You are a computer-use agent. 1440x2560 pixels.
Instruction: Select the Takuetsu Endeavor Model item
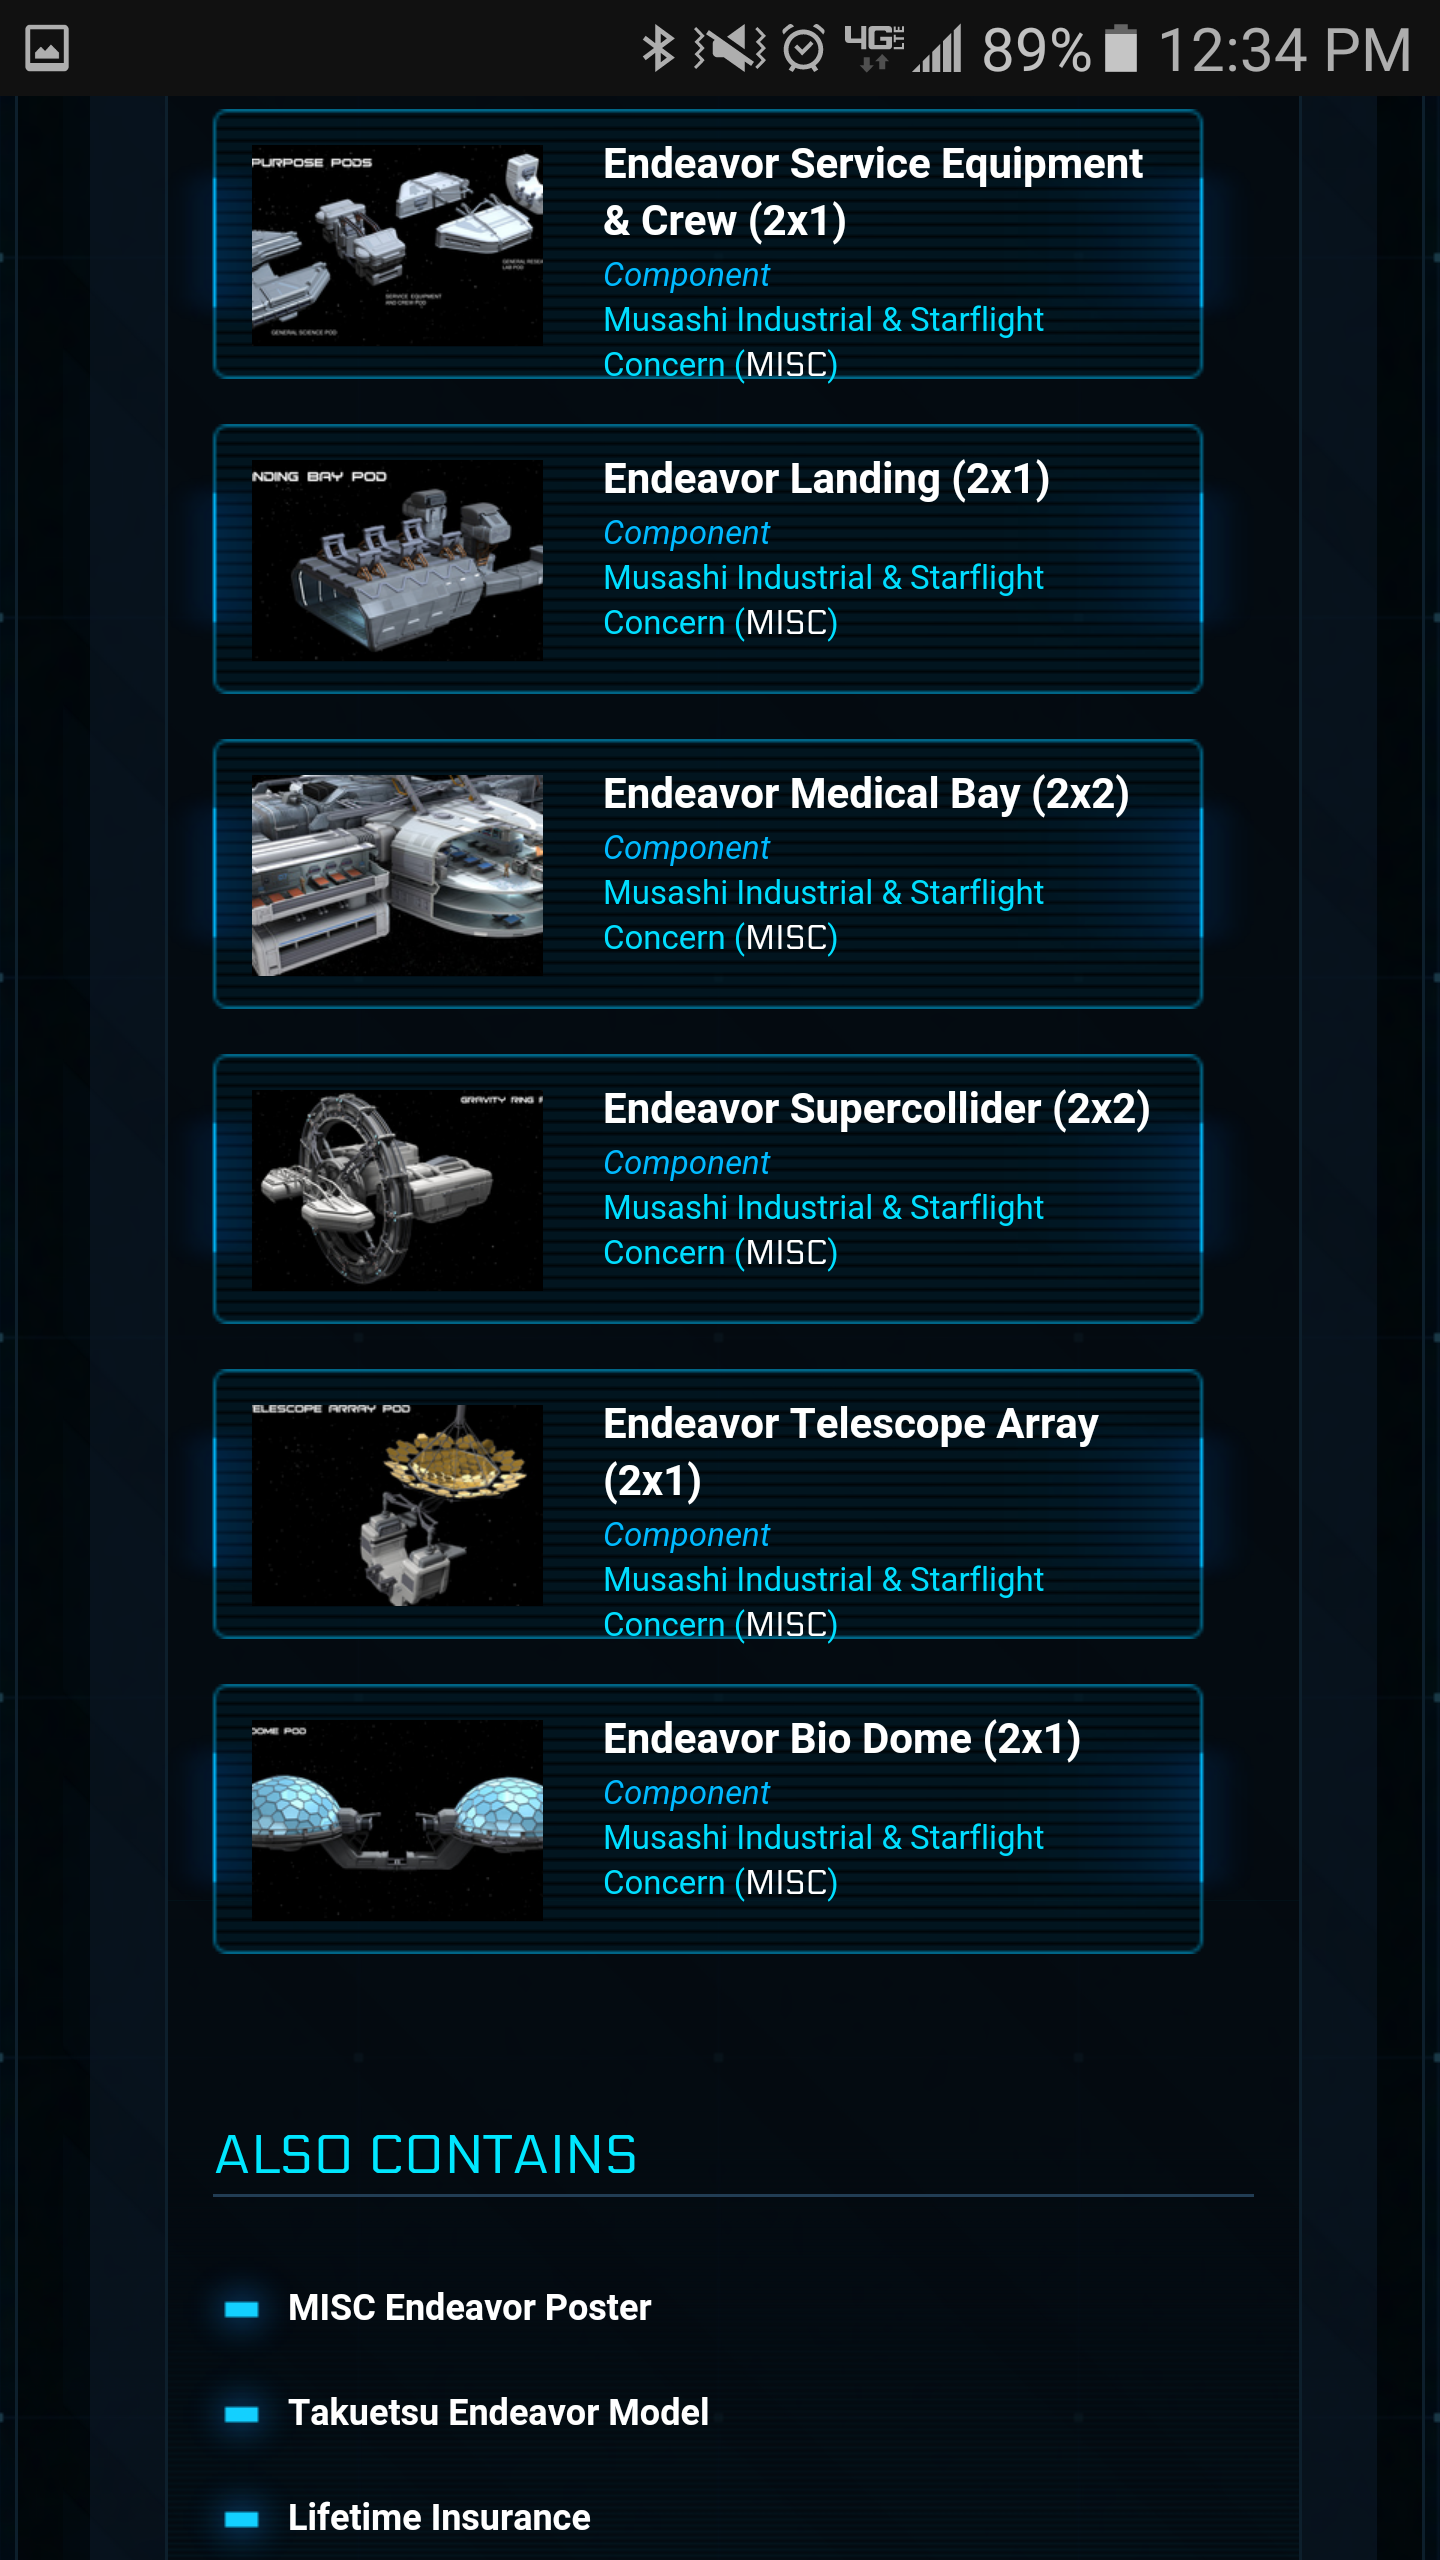coord(498,2413)
